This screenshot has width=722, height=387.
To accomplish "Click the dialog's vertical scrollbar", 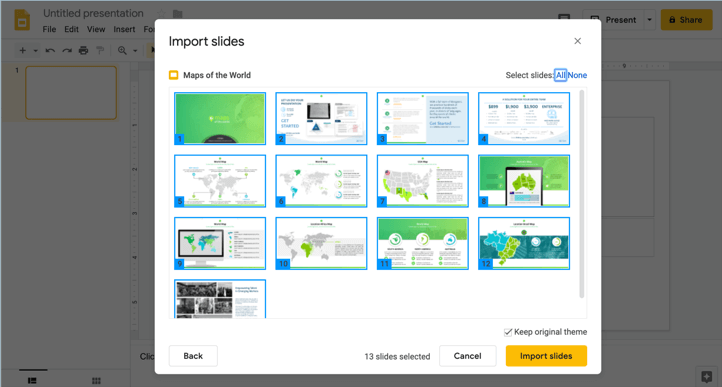I will tap(582, 194).
